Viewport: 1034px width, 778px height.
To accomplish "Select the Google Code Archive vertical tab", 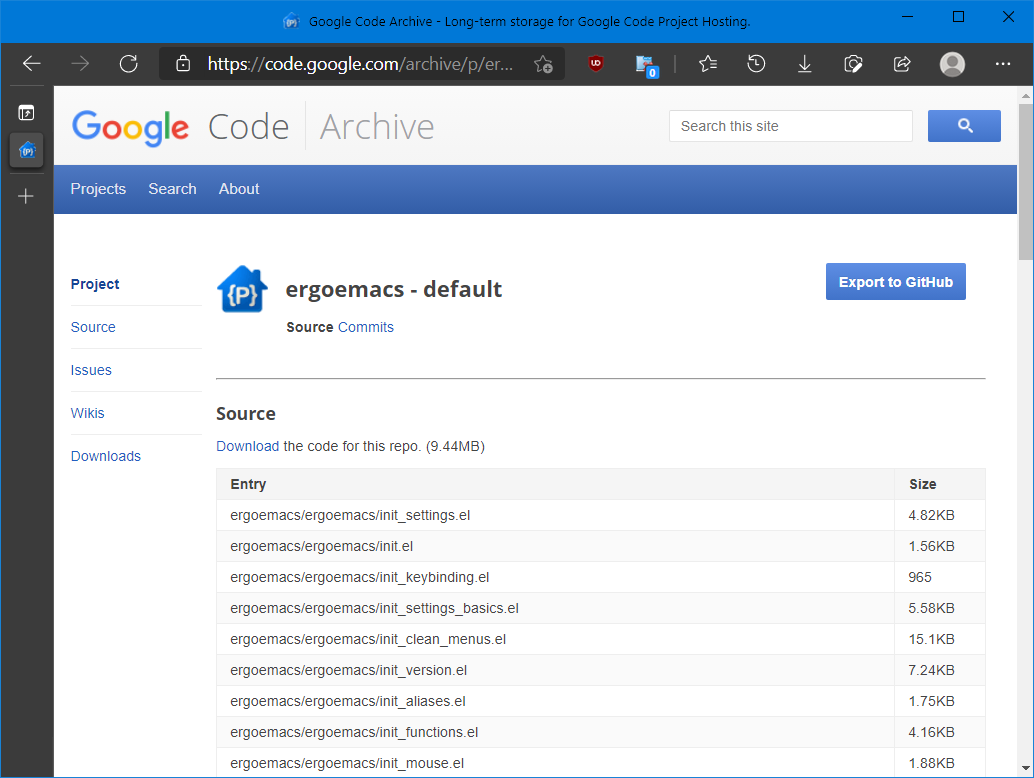I will coord(26,150).
